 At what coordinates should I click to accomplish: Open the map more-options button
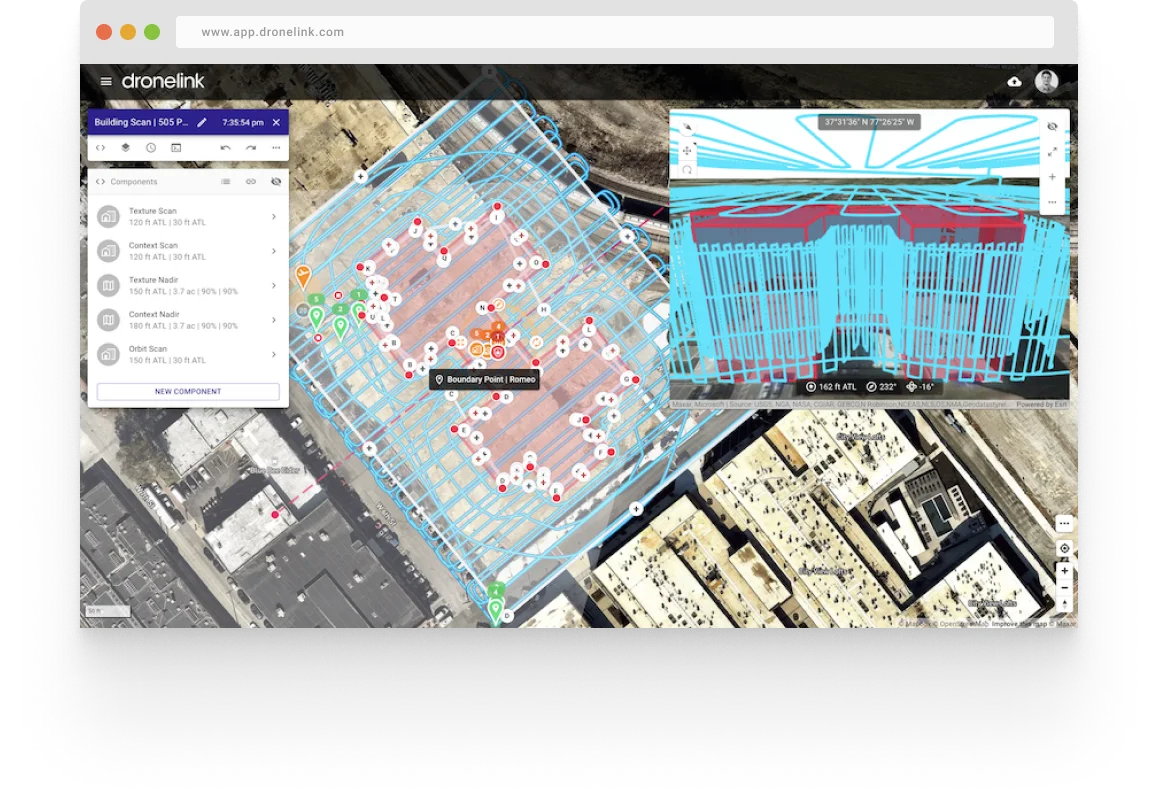[1064, 524]
